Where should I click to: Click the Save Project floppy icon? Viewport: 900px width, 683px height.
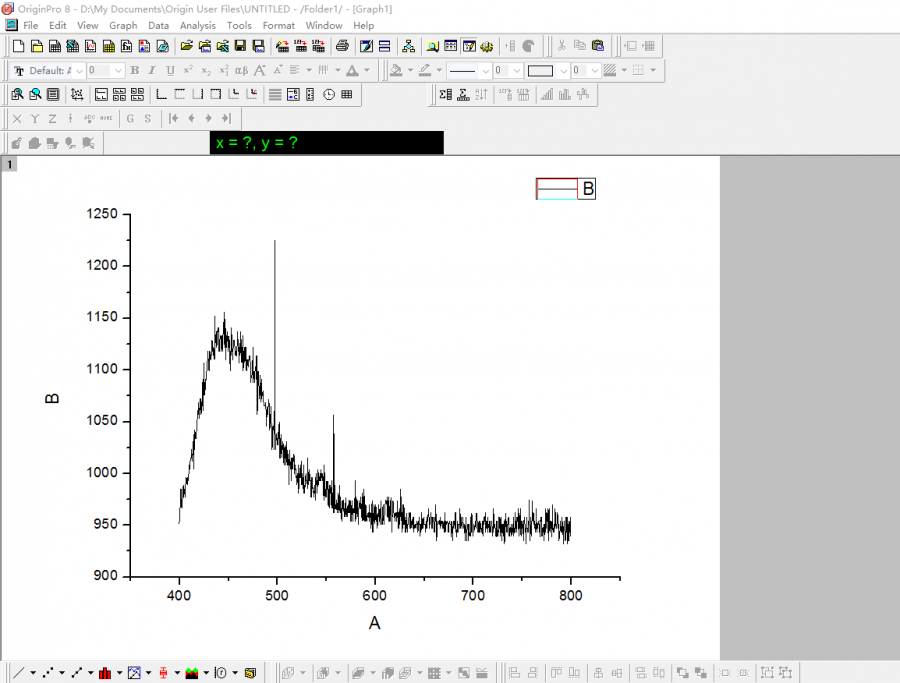coord(240,46)
